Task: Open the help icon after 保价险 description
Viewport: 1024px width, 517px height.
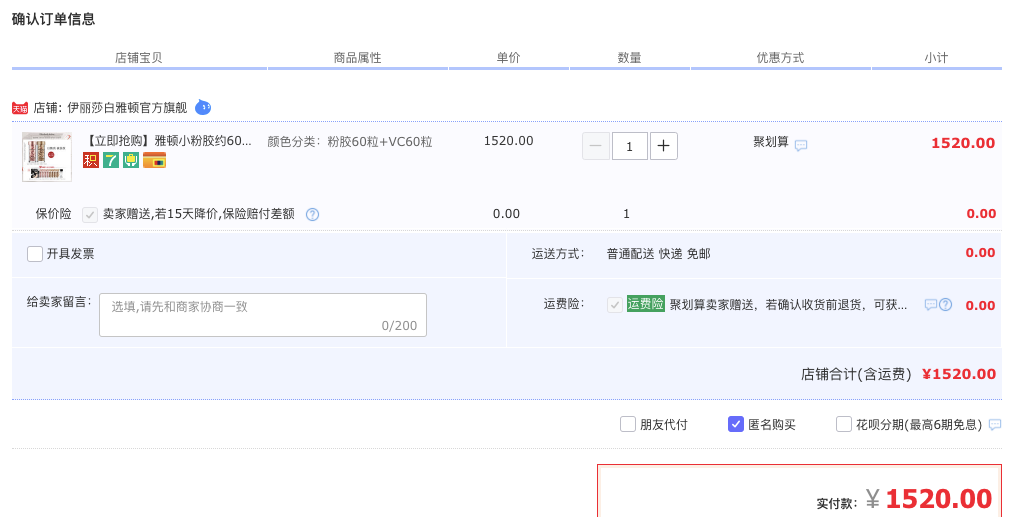Action: [x=313, y=214]
